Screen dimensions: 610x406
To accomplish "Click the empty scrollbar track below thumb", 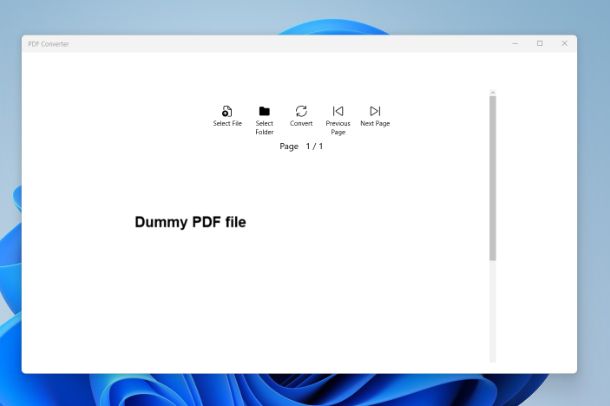I will (493, 310).
